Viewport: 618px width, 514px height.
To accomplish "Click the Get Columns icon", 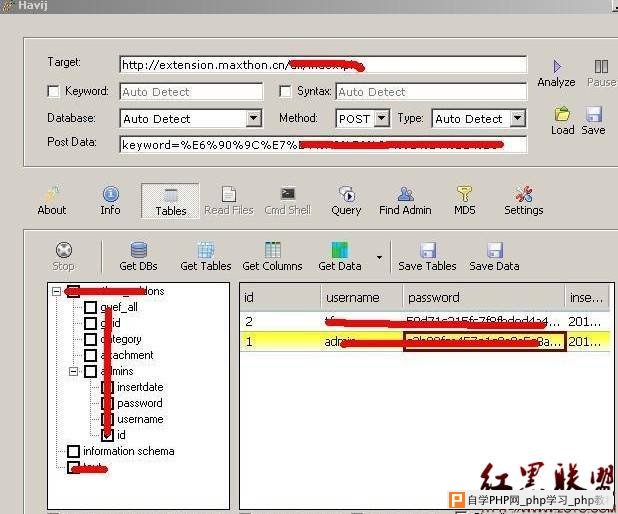I will click(x=273, y=250).
